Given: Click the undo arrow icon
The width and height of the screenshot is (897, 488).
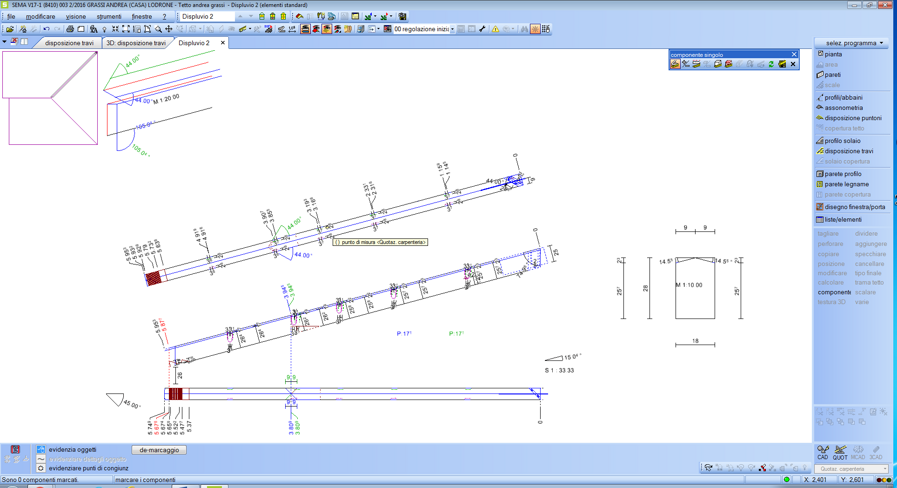Looking at the screenshot, I should tap(46, 29).
